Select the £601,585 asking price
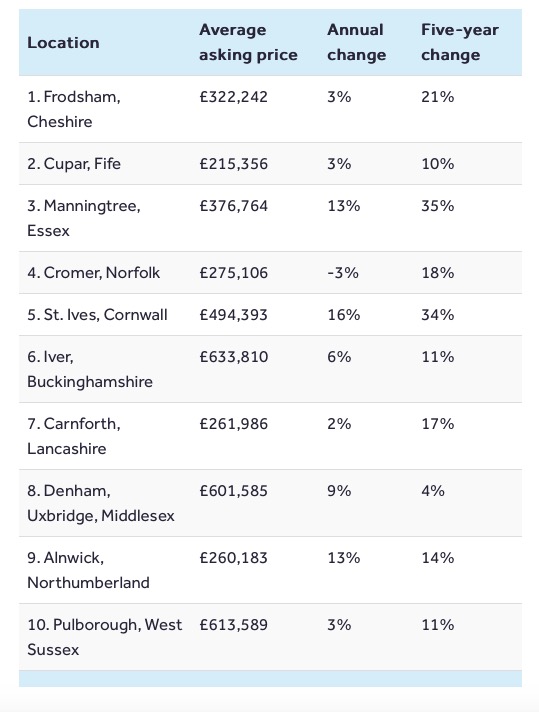The image size is (539, 712). [x=234, y=490]
